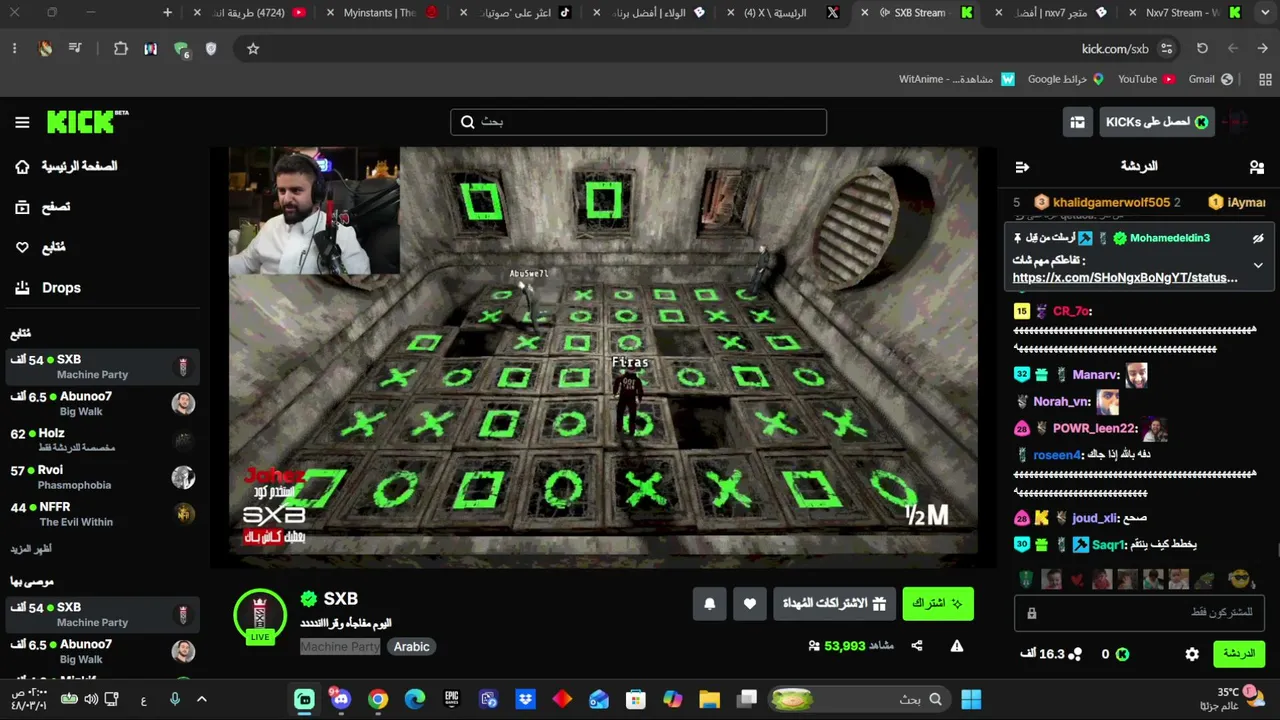Screen dimensions: 1280x720
Task: Open a new browser tab with plus
Action: tap(167, 13)
